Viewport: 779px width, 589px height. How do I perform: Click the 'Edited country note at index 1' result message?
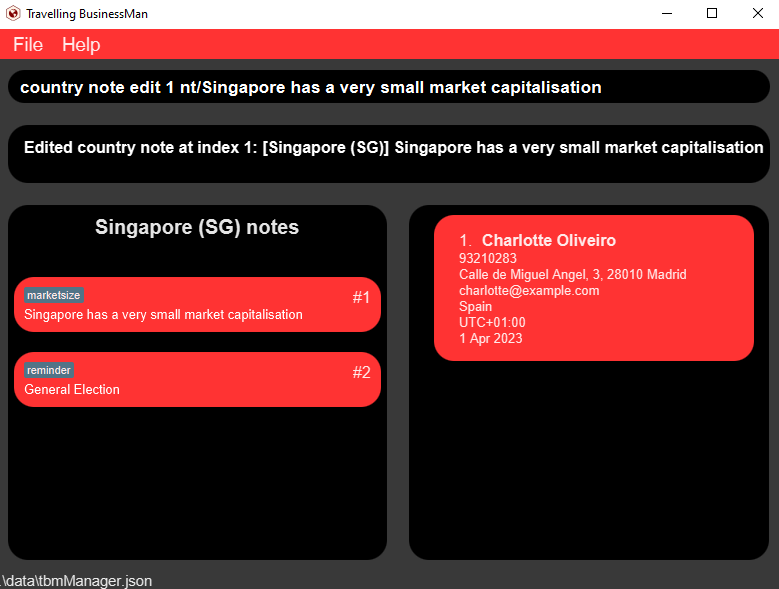[x=393, y=147]
